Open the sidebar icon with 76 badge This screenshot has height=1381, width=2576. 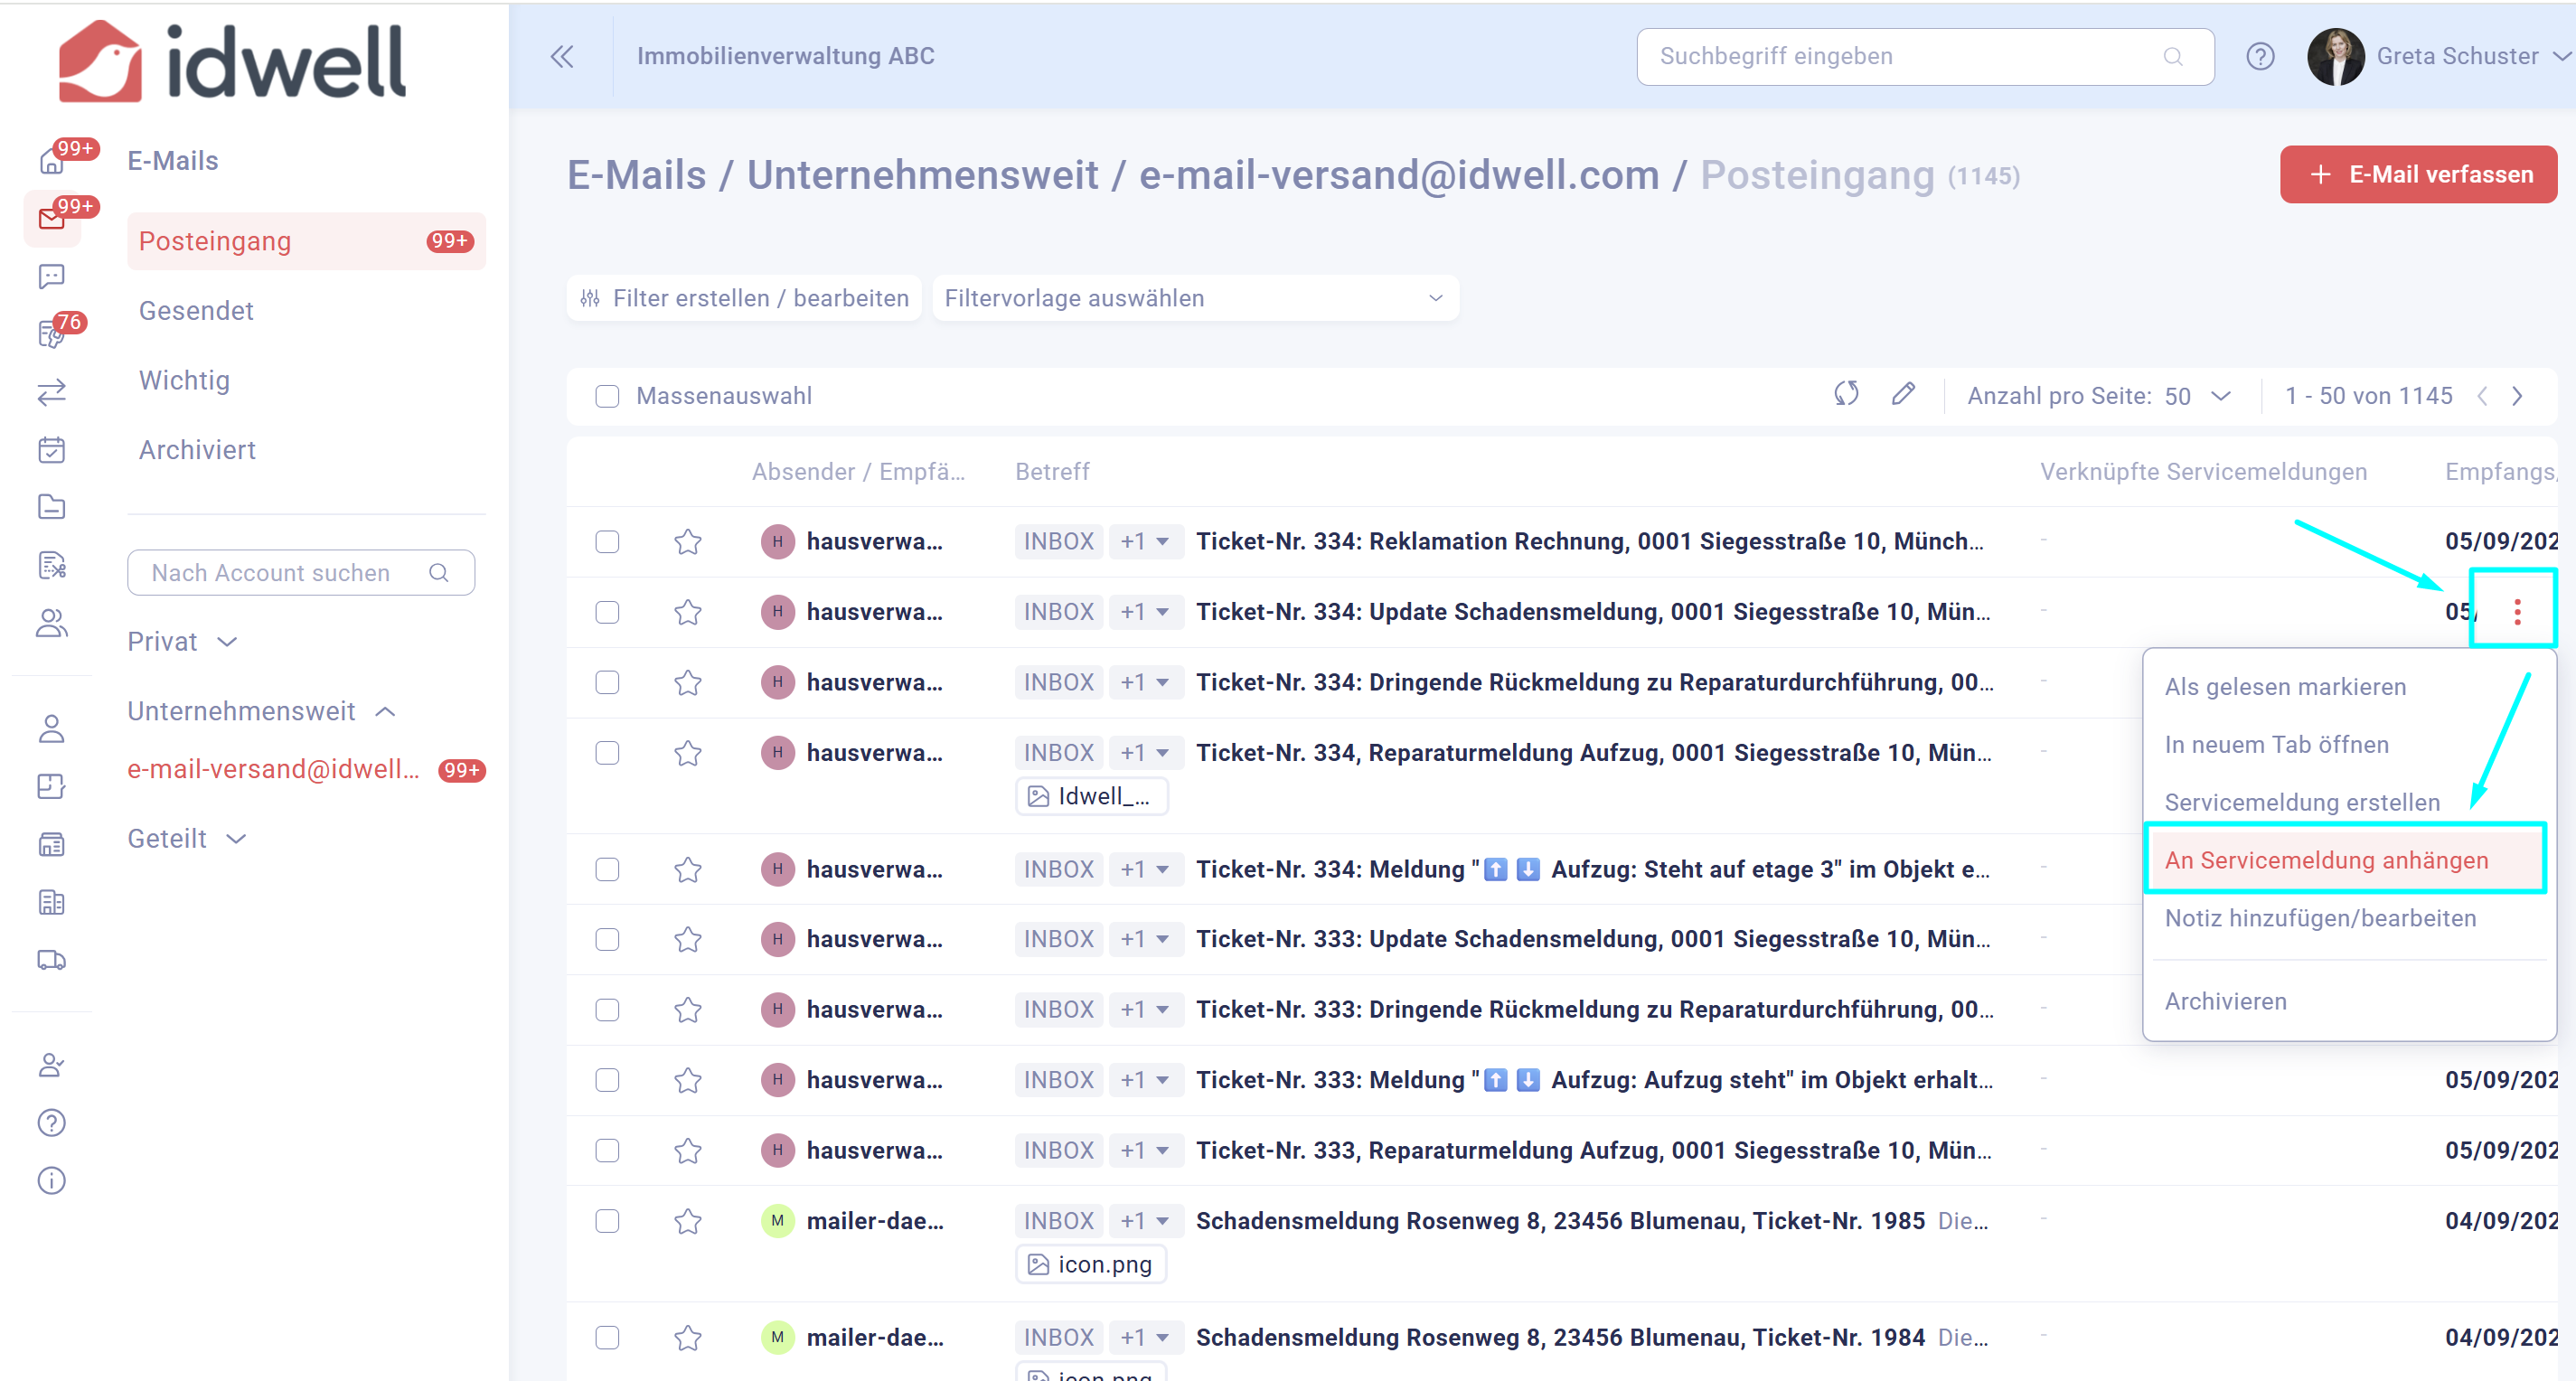click(x=52, y=334)
